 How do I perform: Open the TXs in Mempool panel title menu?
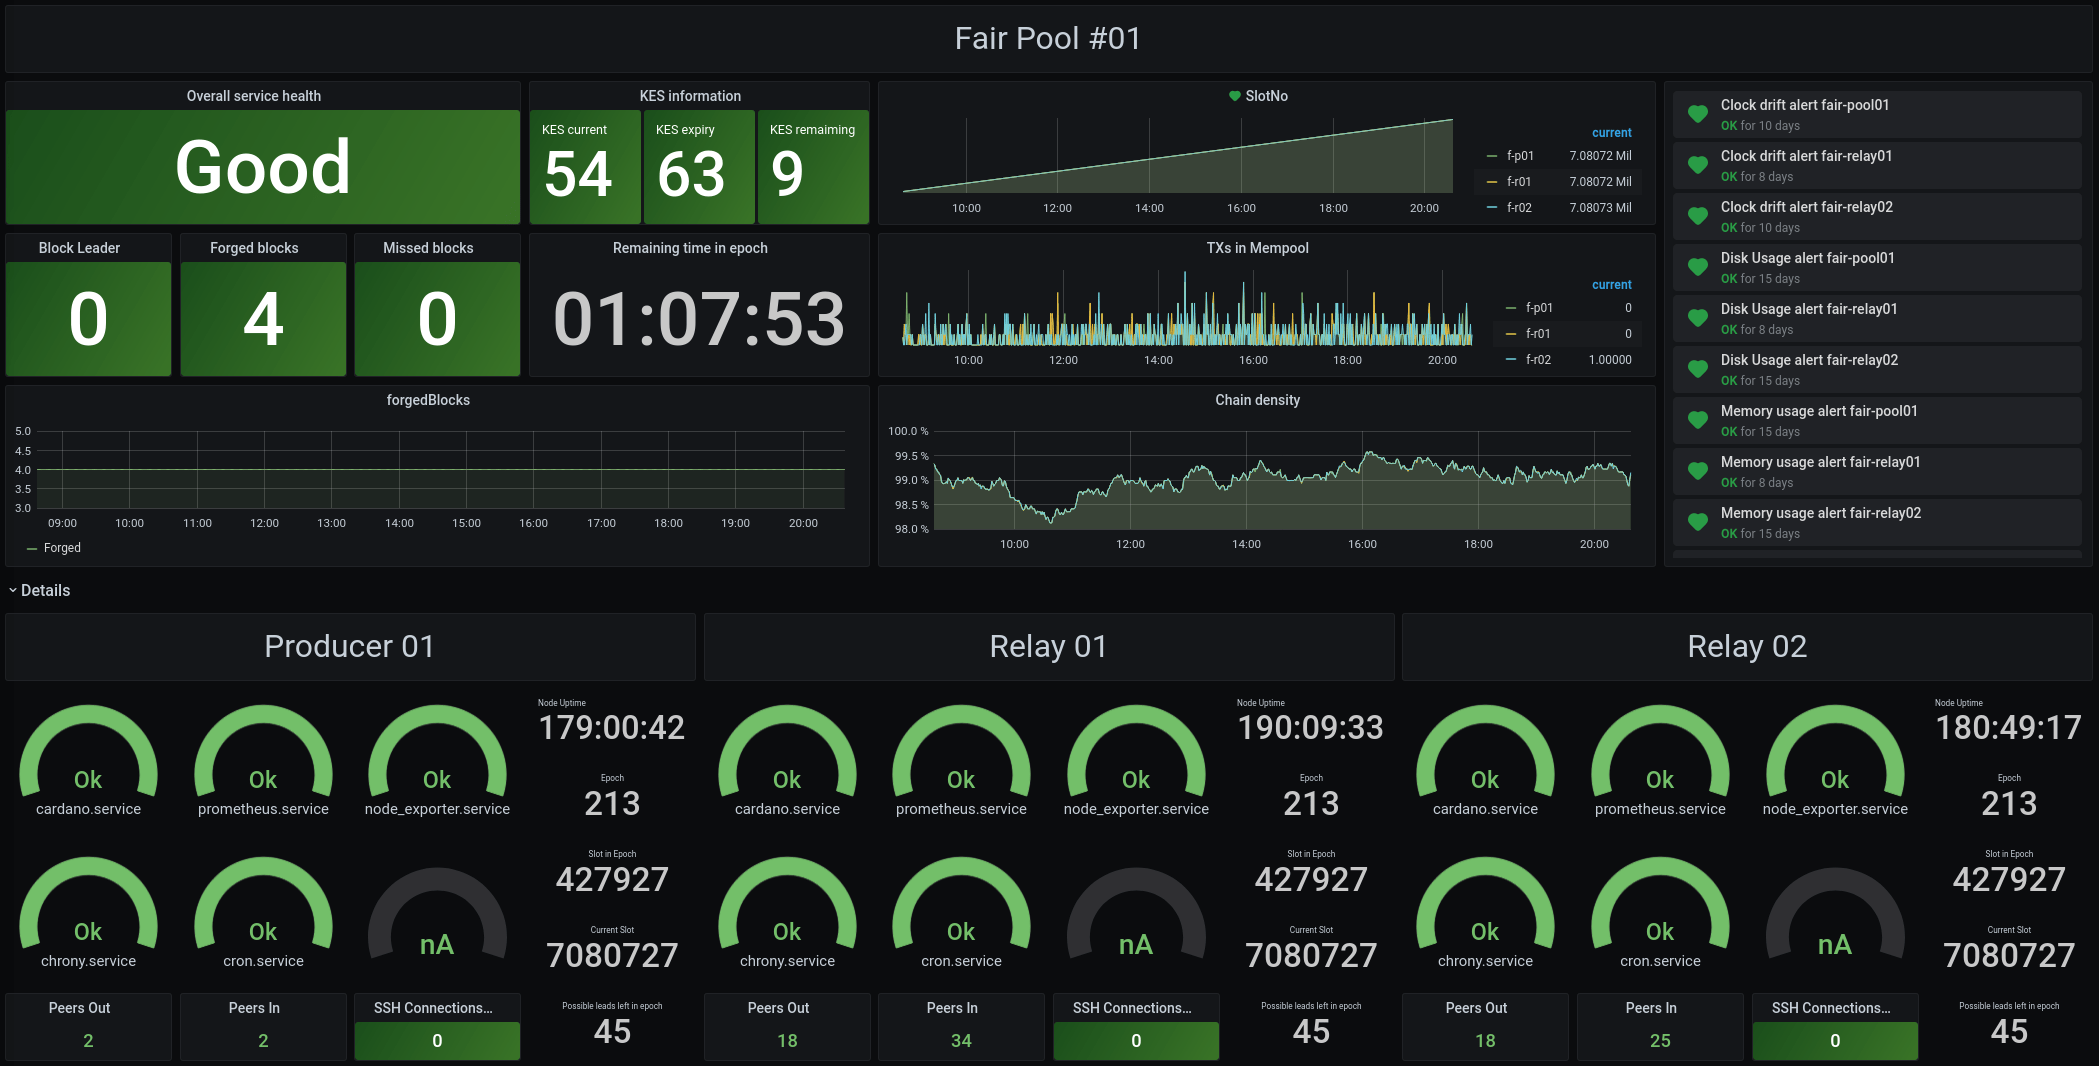point(1257,248)
